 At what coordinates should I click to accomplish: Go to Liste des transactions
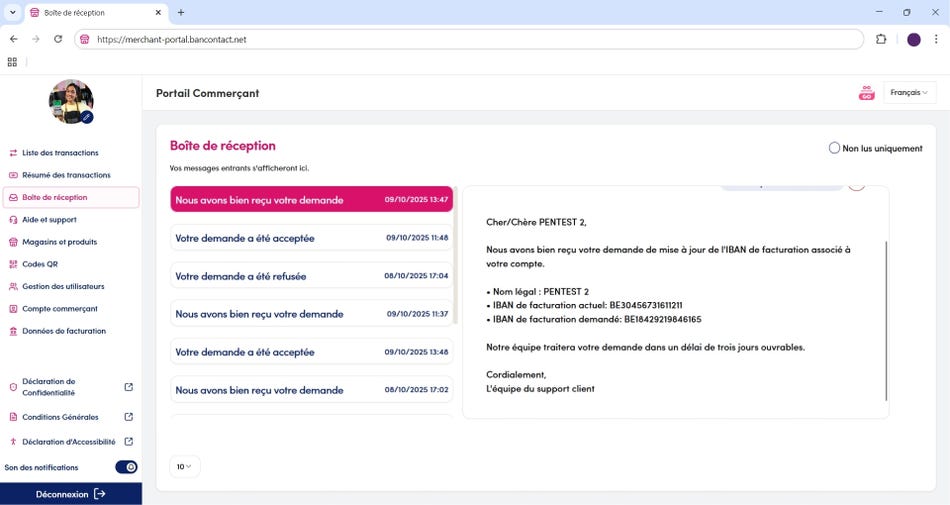pos(60,153)
